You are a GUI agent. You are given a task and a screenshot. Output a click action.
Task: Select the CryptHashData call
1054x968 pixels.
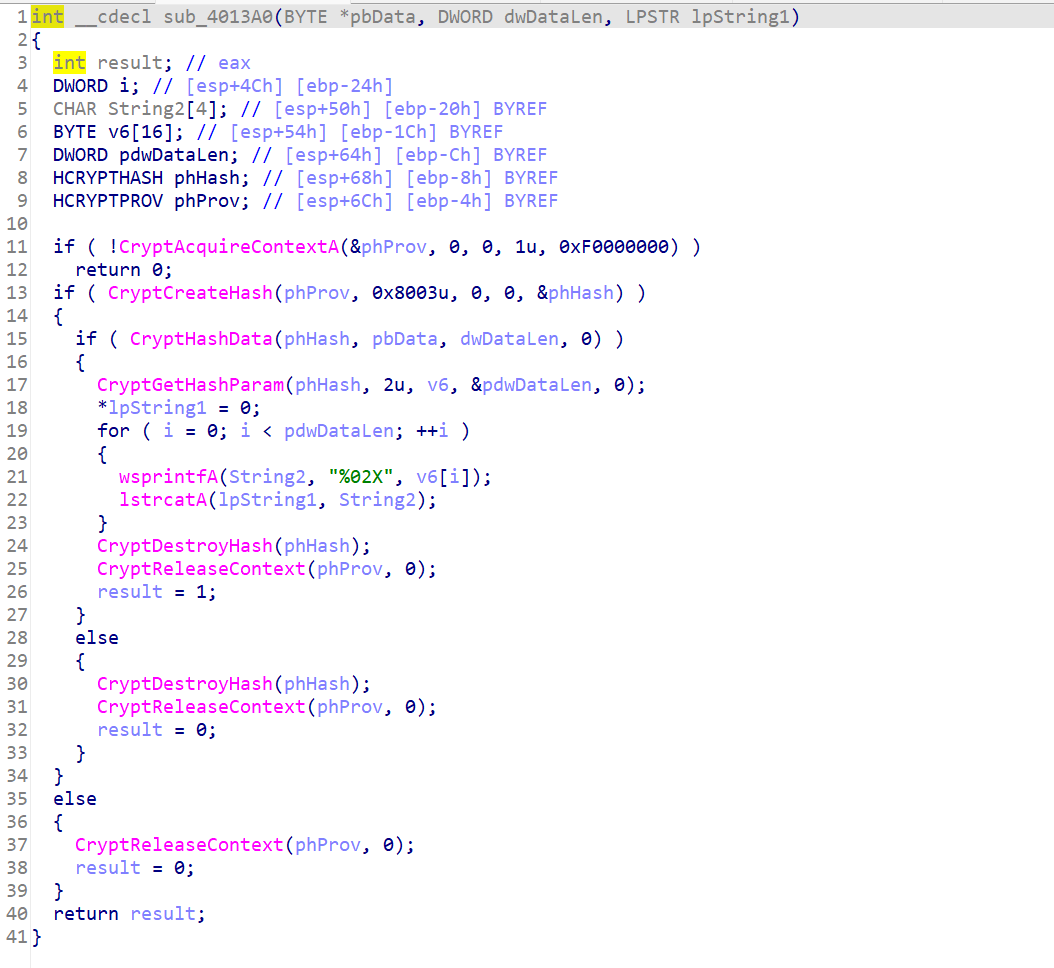tap(200, 339)
